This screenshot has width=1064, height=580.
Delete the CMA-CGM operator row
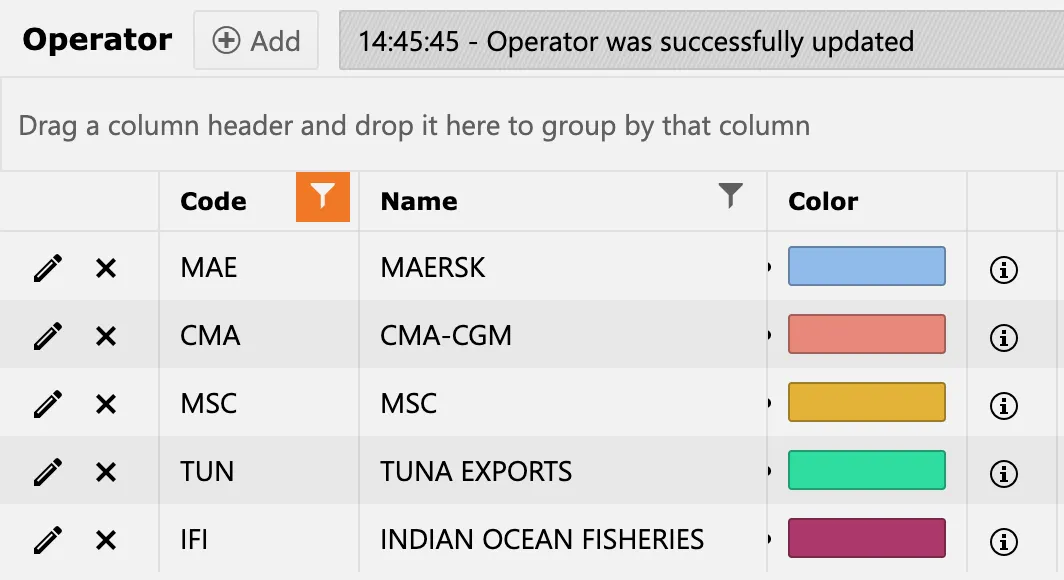(x=106, y=336)
